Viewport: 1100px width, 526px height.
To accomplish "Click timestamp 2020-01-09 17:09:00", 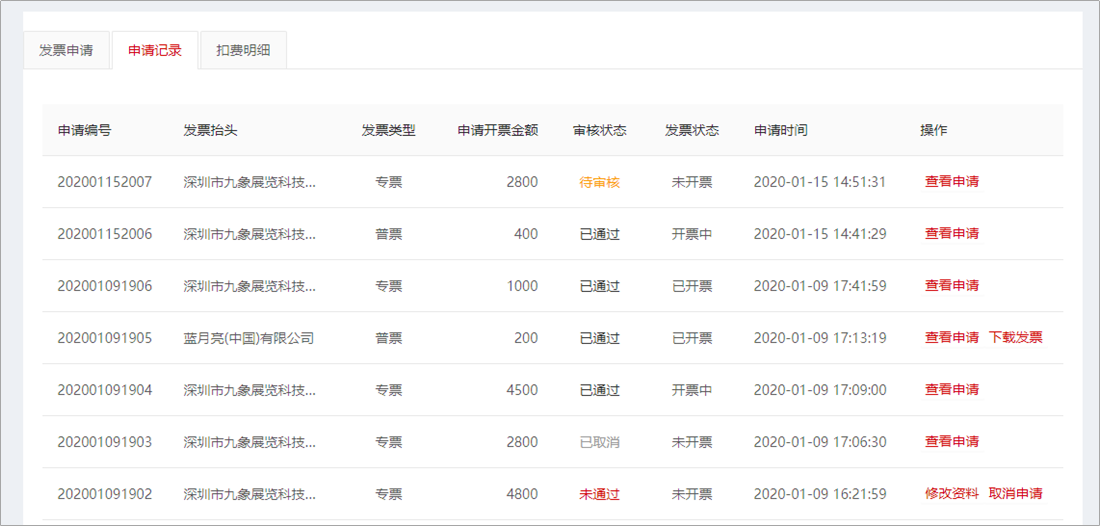I will (820, 389).
